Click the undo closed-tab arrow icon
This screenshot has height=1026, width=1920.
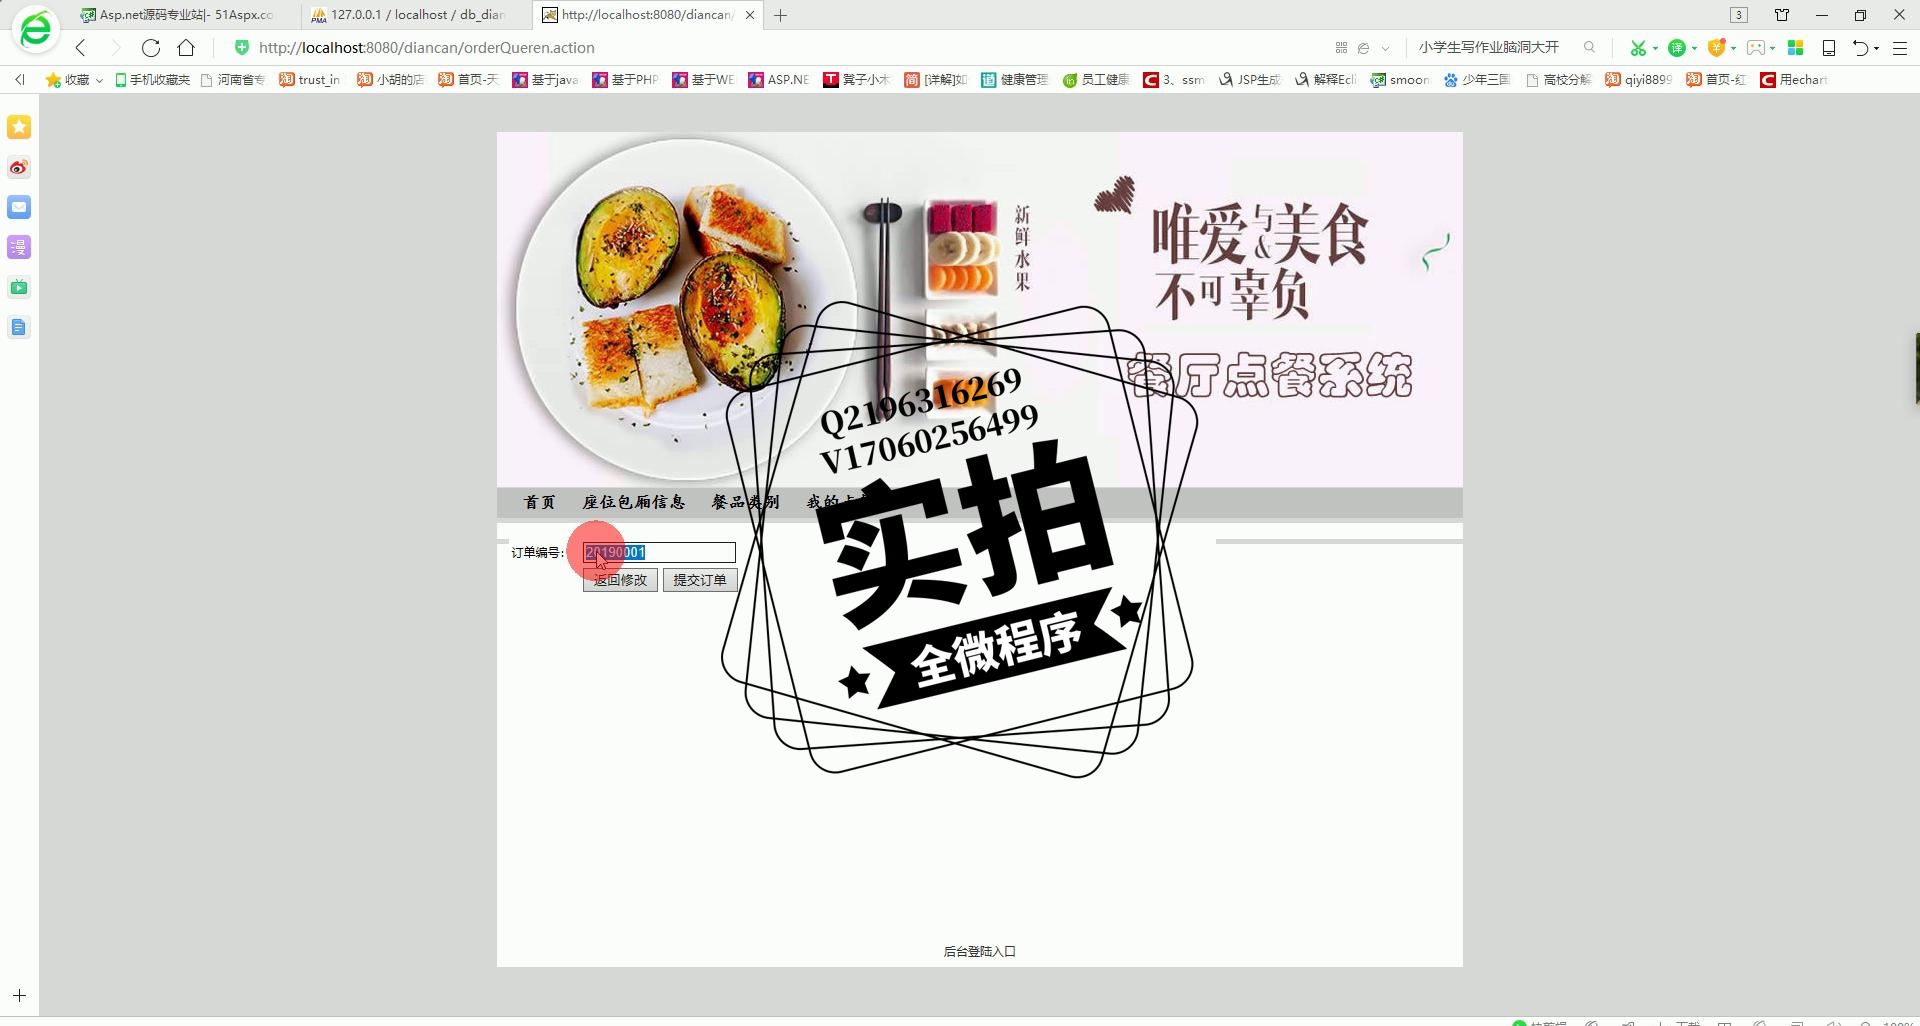click(x=1861, y=47)
